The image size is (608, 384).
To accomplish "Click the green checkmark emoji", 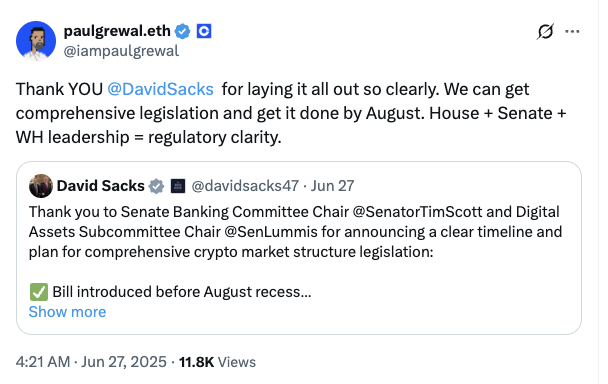I will click(39, 292).
